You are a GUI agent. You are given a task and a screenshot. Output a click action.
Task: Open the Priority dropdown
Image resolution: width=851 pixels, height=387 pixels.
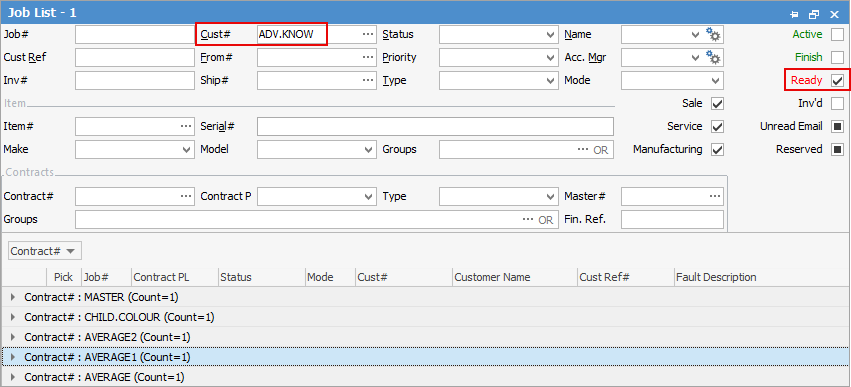[x=550, y=58]
